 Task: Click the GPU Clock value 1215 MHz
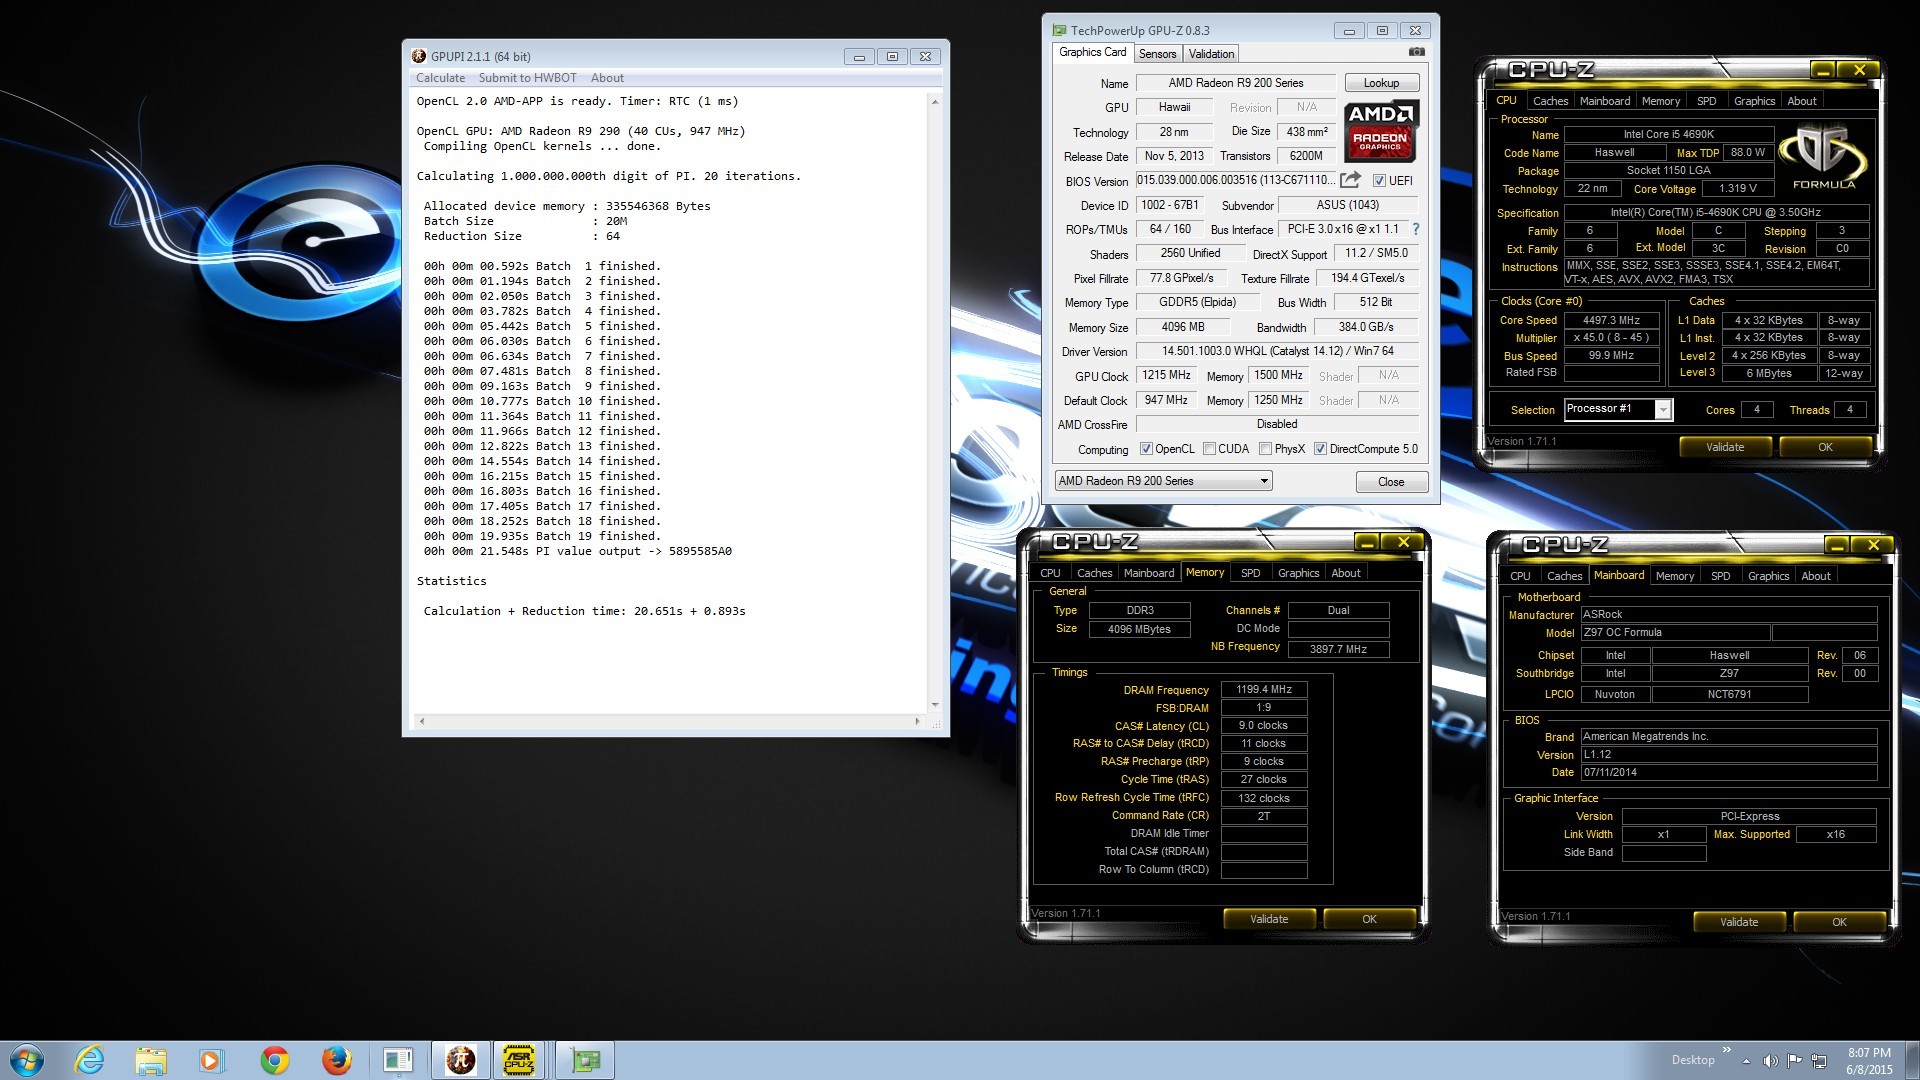[1166, 375]
